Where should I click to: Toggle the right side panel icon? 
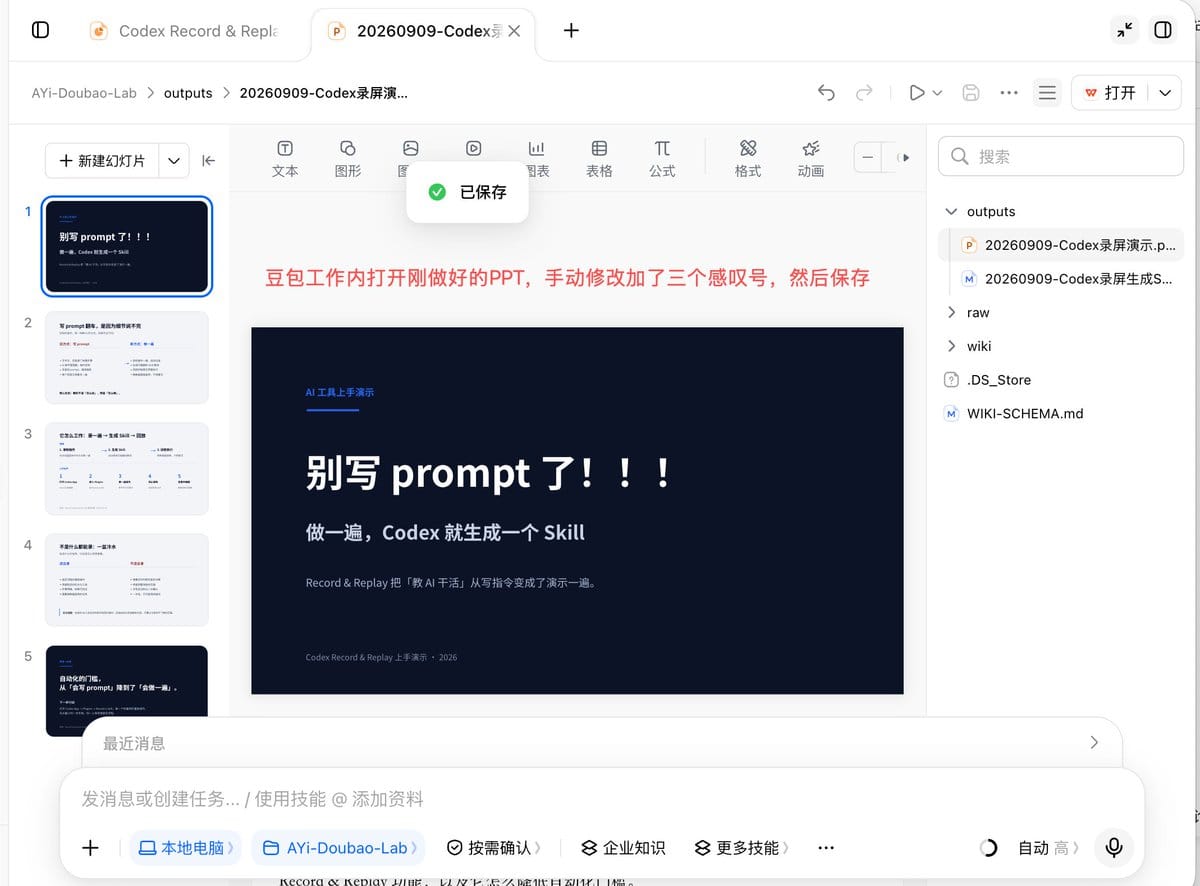click(1163, 30)
